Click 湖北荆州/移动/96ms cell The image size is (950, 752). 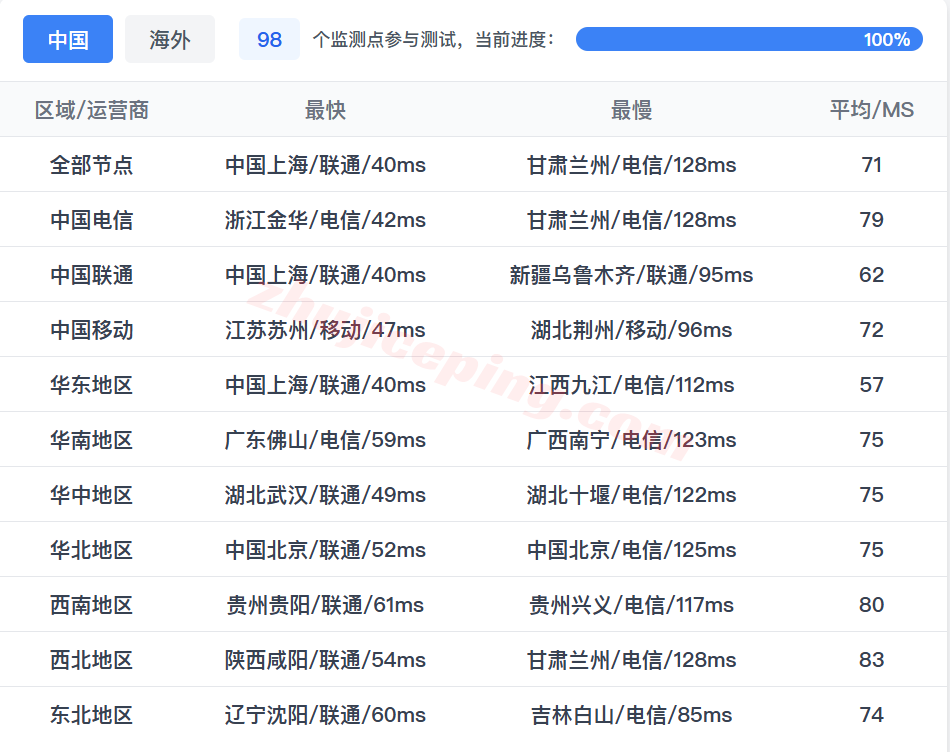(631, 330)
